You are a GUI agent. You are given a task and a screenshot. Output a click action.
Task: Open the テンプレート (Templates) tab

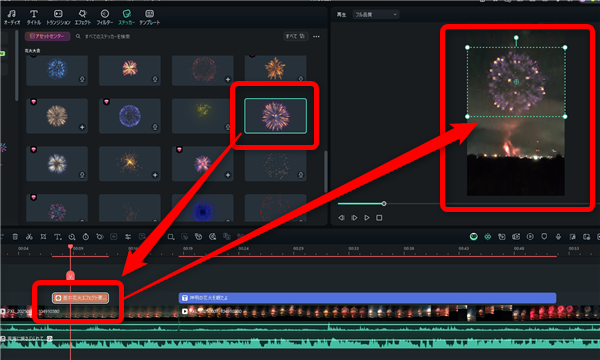149,18
